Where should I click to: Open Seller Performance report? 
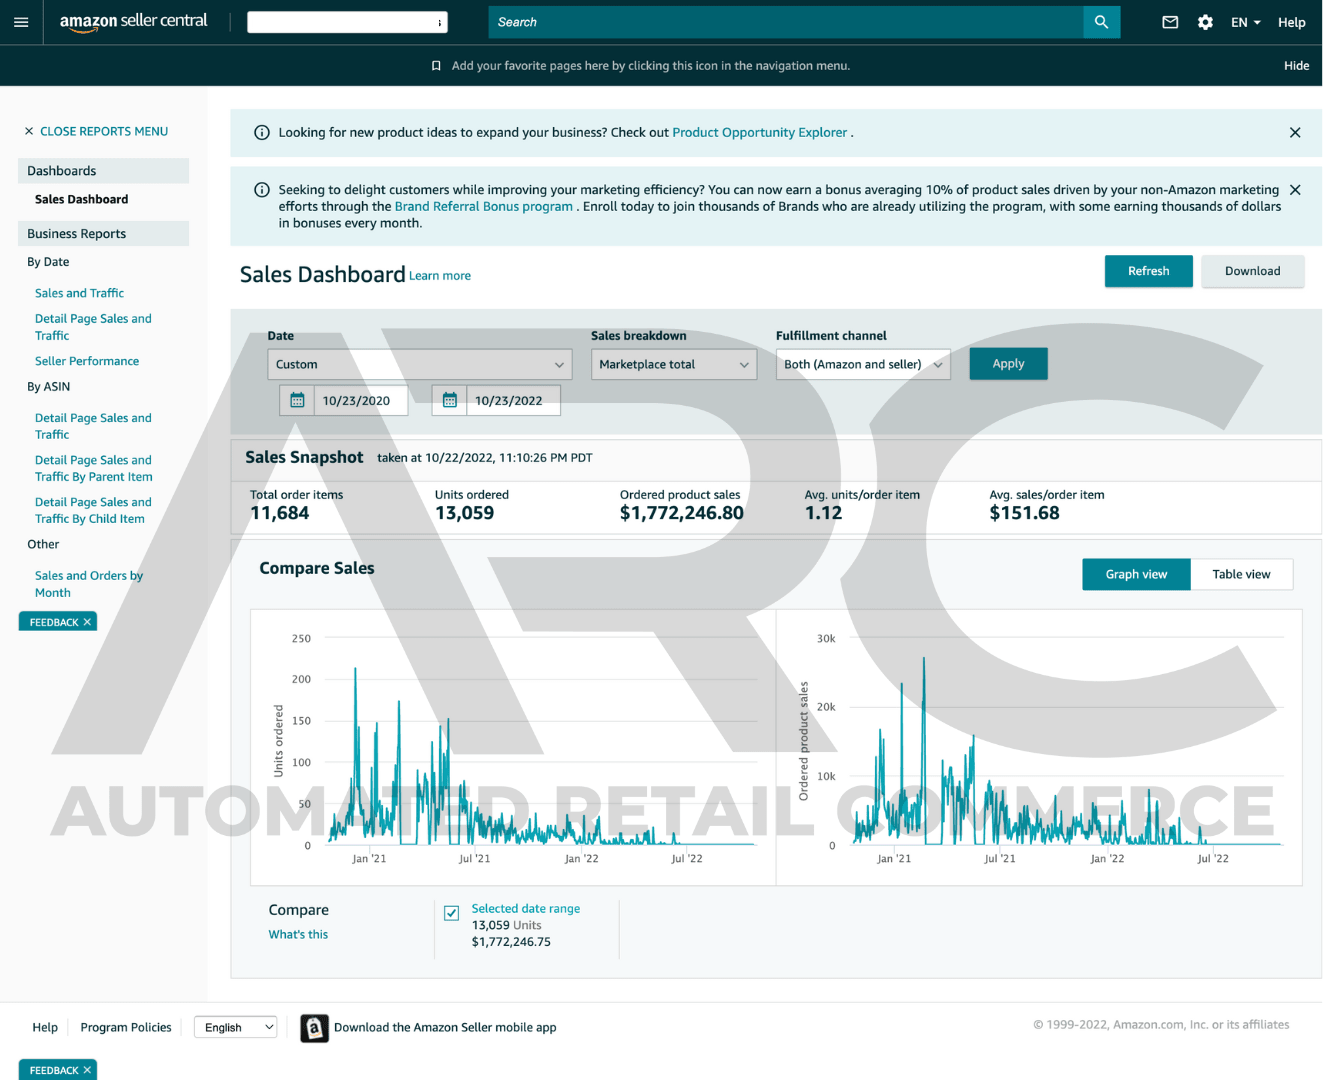click(x=87, y=361)
